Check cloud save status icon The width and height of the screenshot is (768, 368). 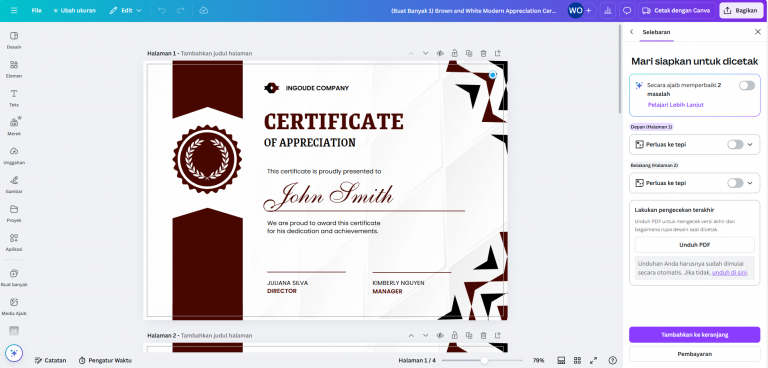pos(204,10)
